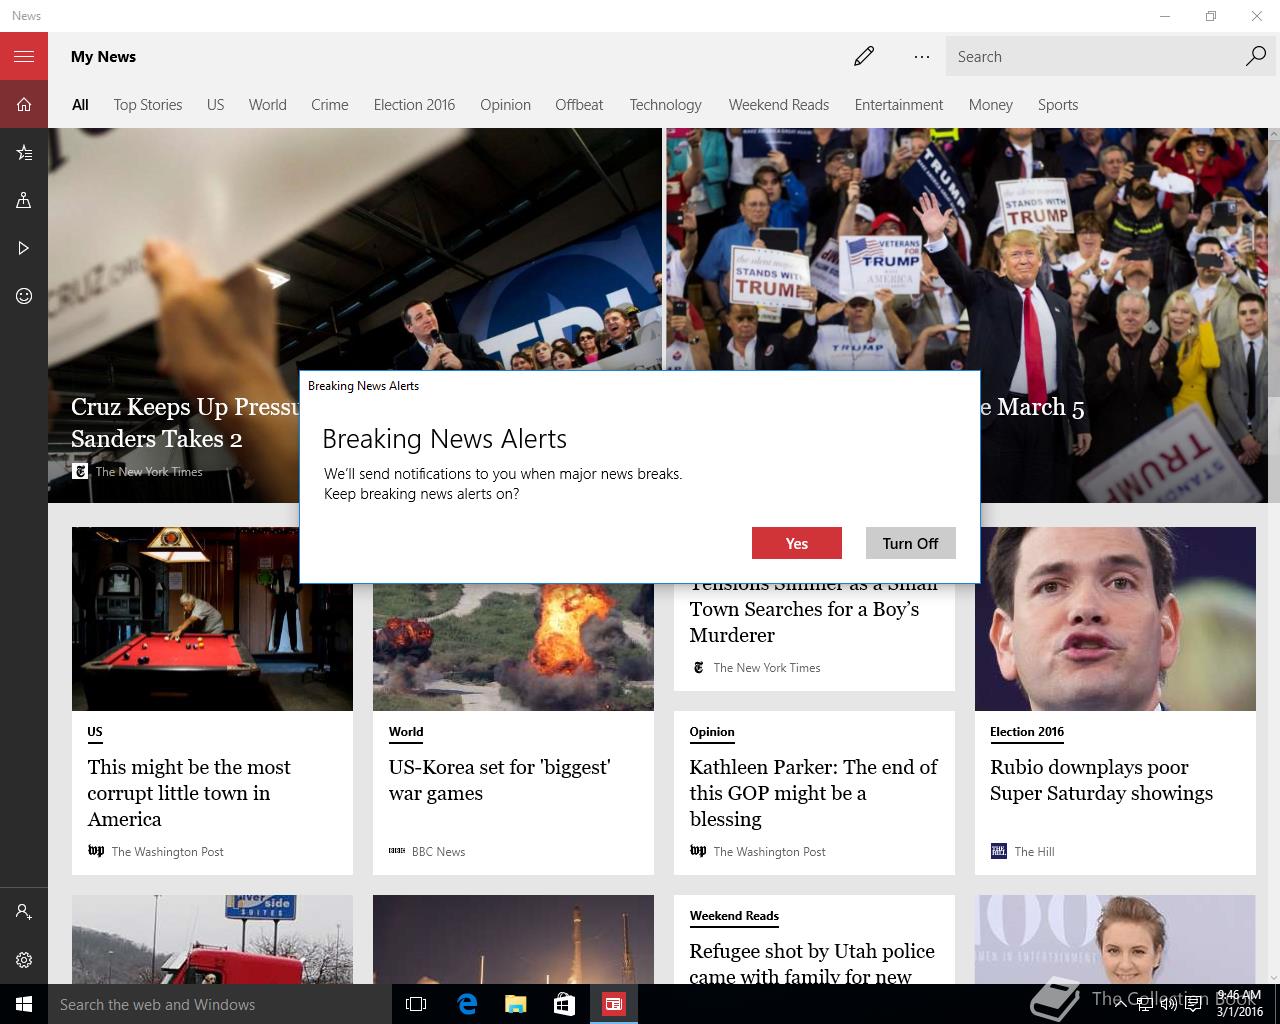This screenshot has width=1280, height=1024.
Task: Open Task View on the taskbar
Action: click(416, 1004)
